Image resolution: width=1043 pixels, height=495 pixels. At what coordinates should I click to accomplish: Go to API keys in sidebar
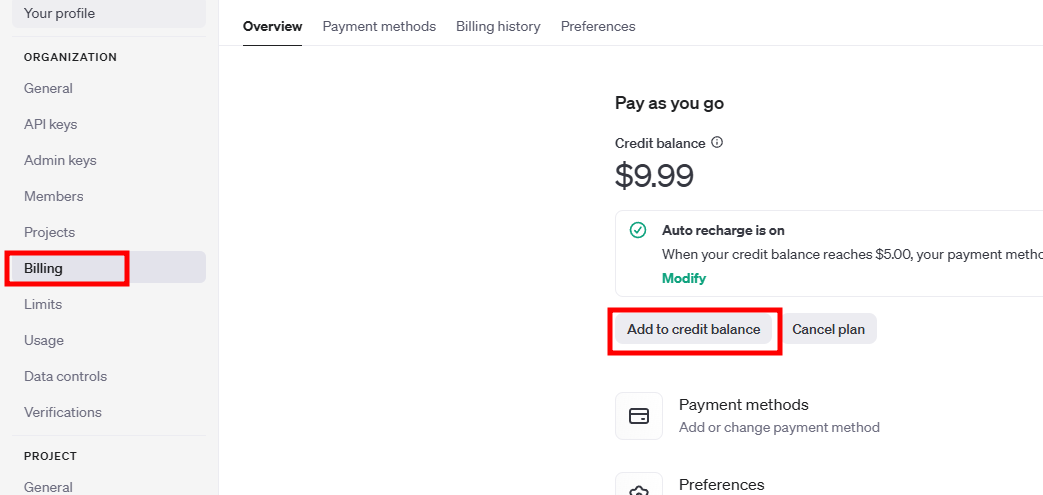click(50, 124)
